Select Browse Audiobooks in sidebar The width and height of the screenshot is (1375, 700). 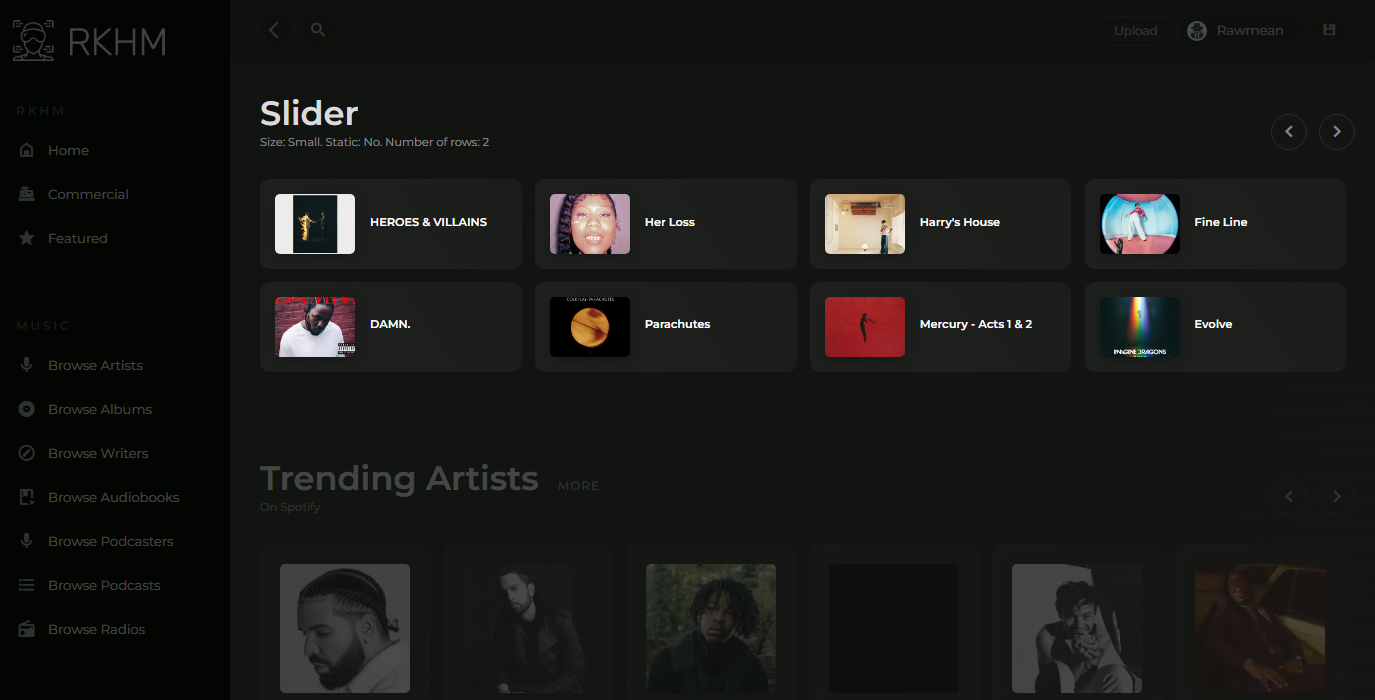click(115, 497)
